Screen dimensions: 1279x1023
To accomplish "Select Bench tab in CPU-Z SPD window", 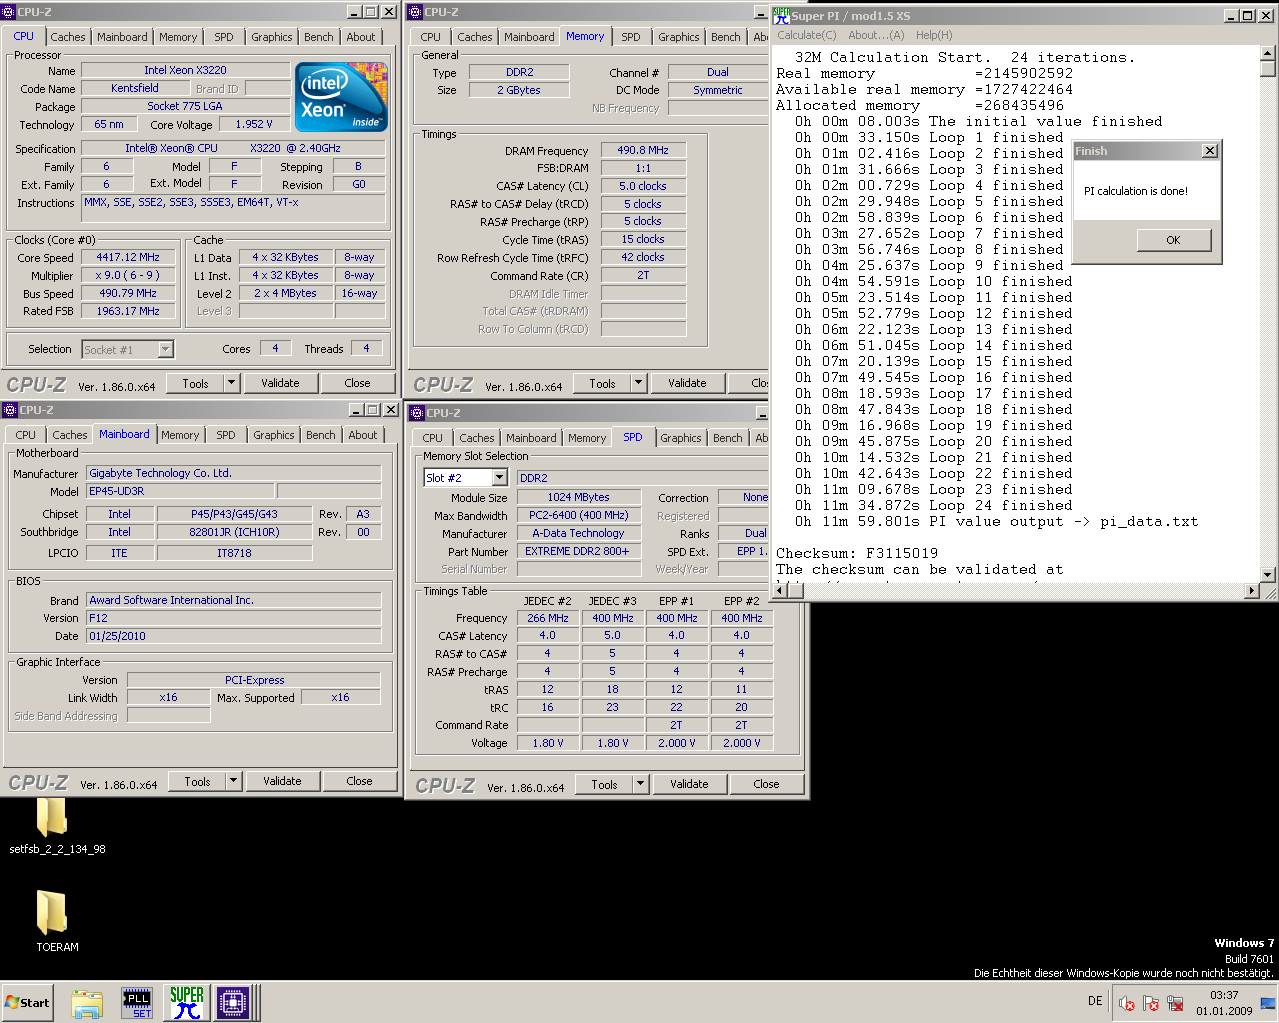I will click(728, 438).
